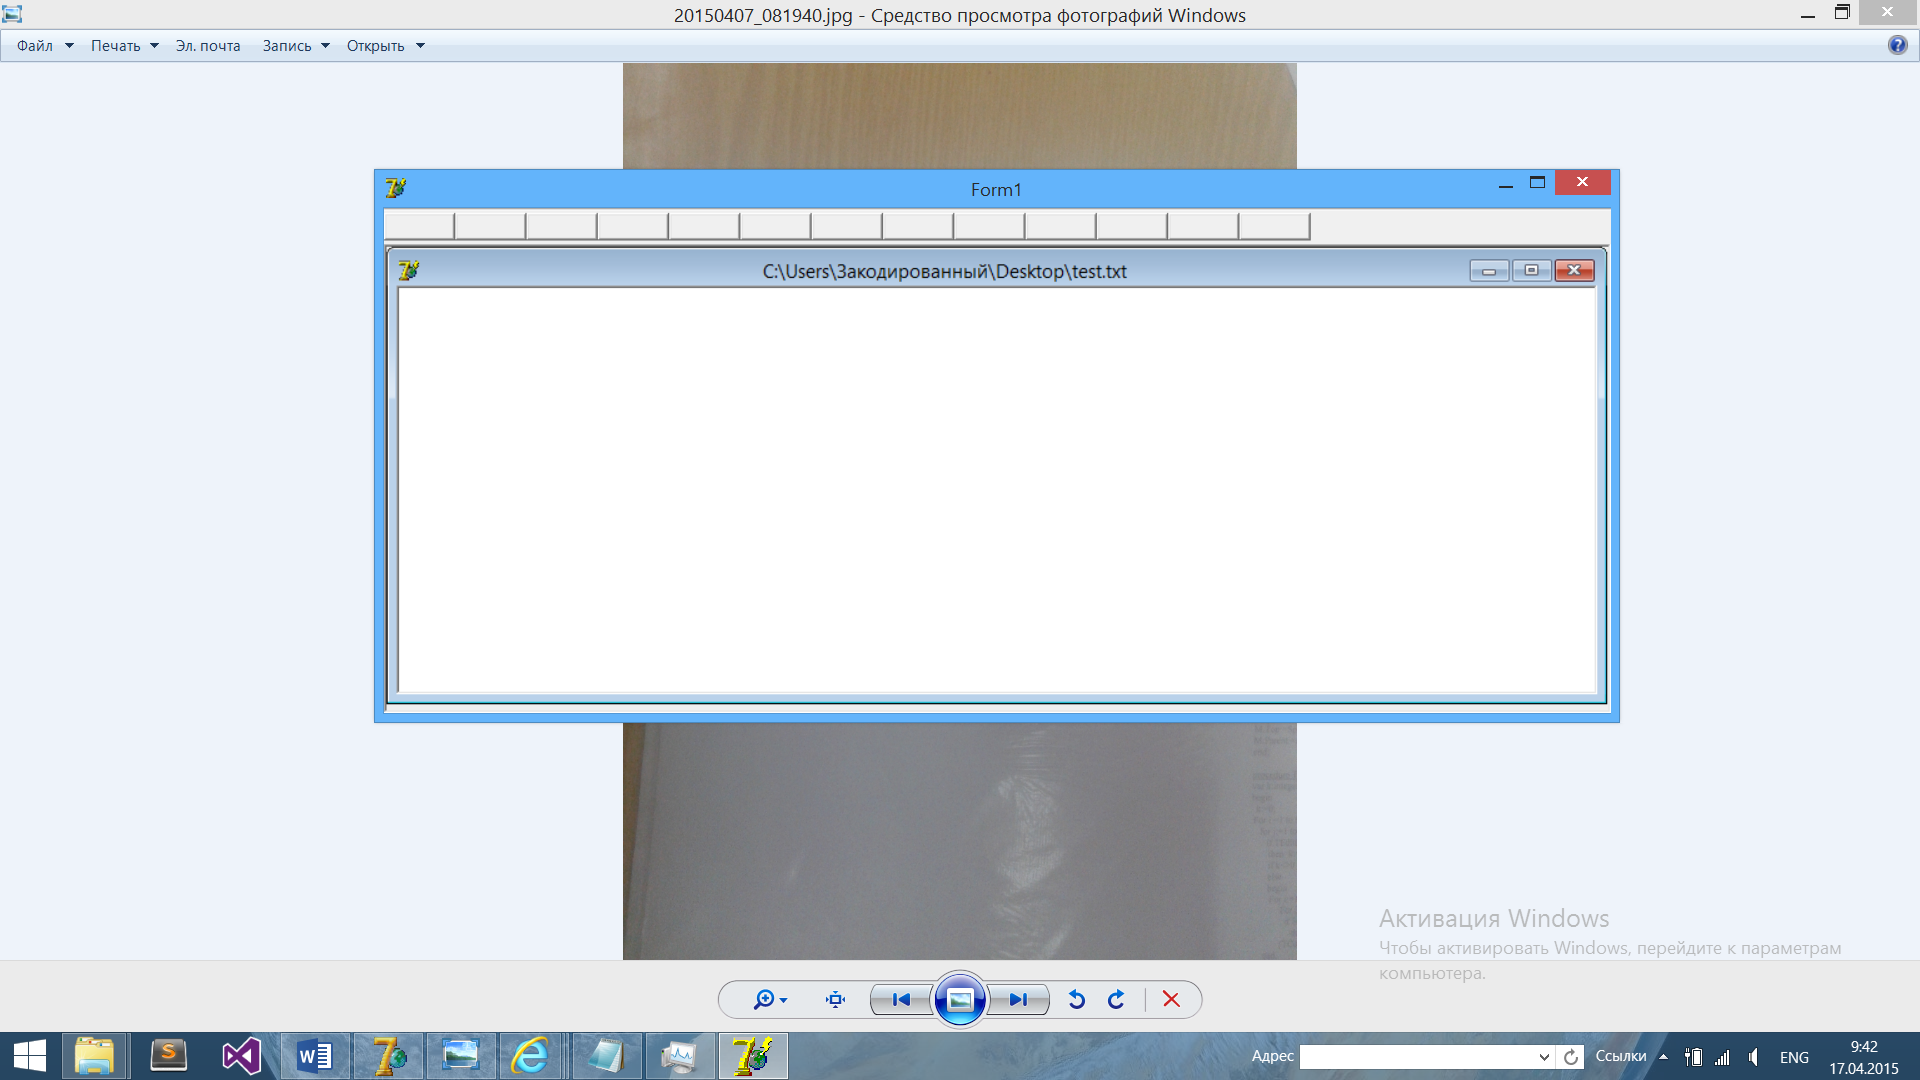The height and width of the screenshot is (1080, 1920).
Task: Open File Explorer from the taskbar
Action: [94, 1056]
